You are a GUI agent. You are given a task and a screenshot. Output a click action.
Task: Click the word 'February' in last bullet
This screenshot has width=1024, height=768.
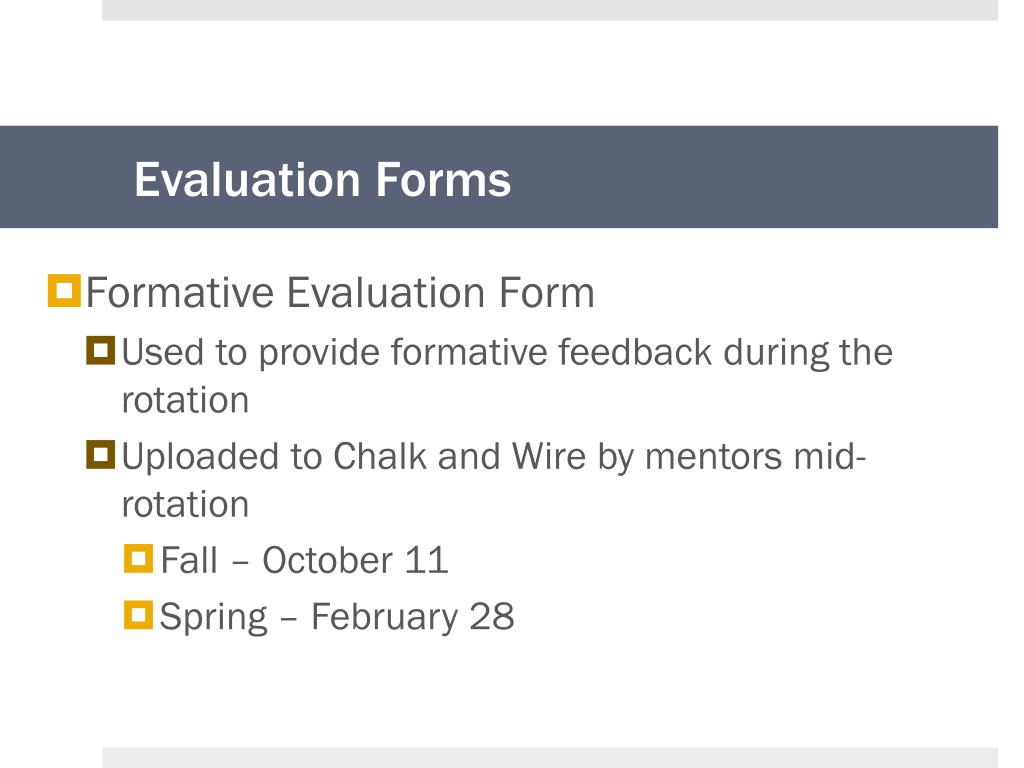[x=385, y=618]
